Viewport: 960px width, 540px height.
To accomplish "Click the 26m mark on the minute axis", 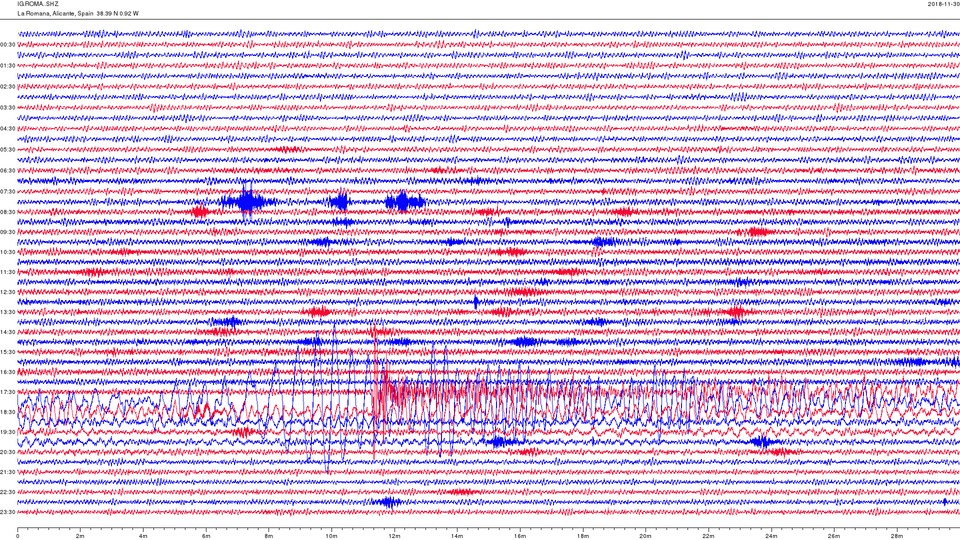I will click(x=833, y=536).
